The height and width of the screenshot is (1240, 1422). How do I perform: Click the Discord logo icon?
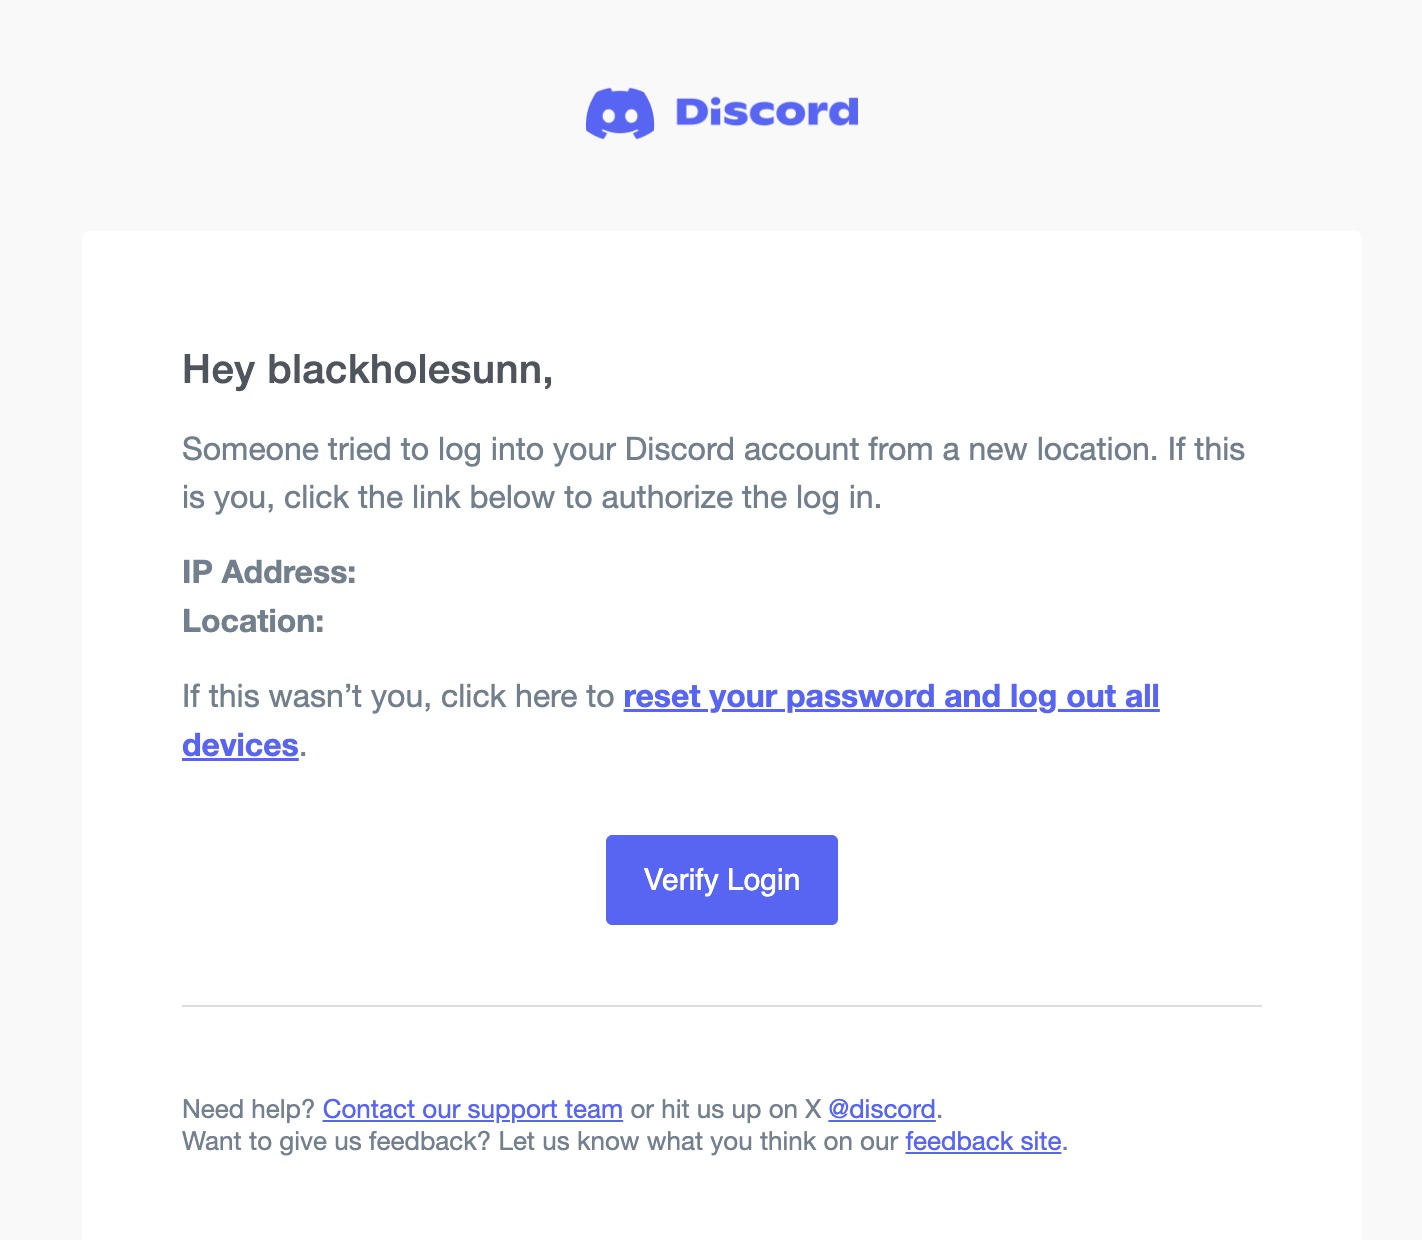click(x=620, y=112)
